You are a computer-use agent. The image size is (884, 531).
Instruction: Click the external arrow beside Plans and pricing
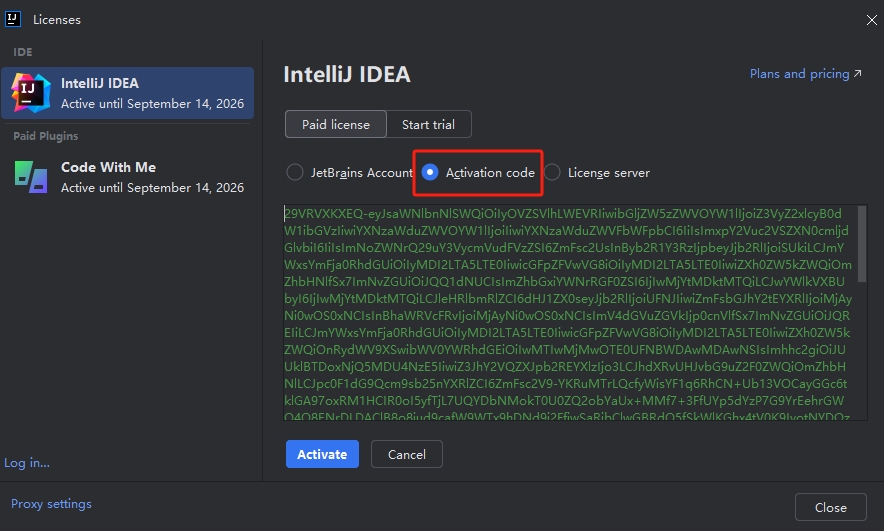pyautogui.click(x=857, y=74)
